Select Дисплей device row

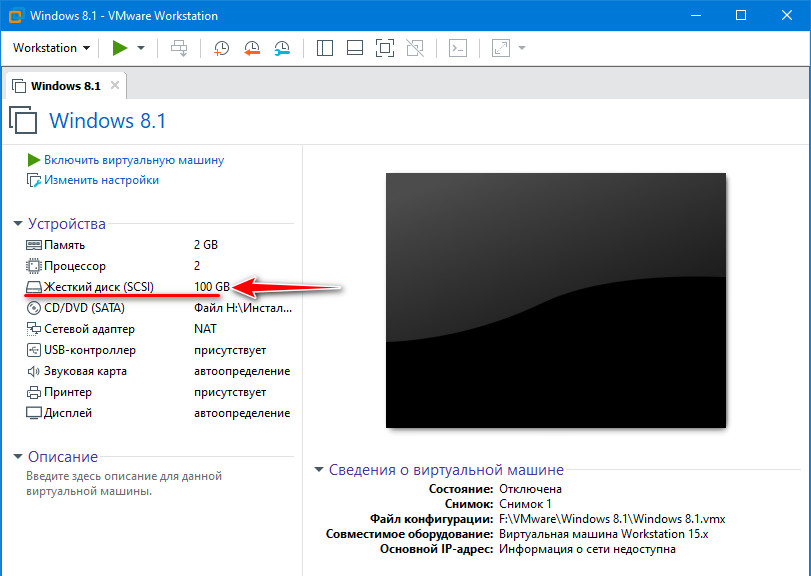pos(159,413)
